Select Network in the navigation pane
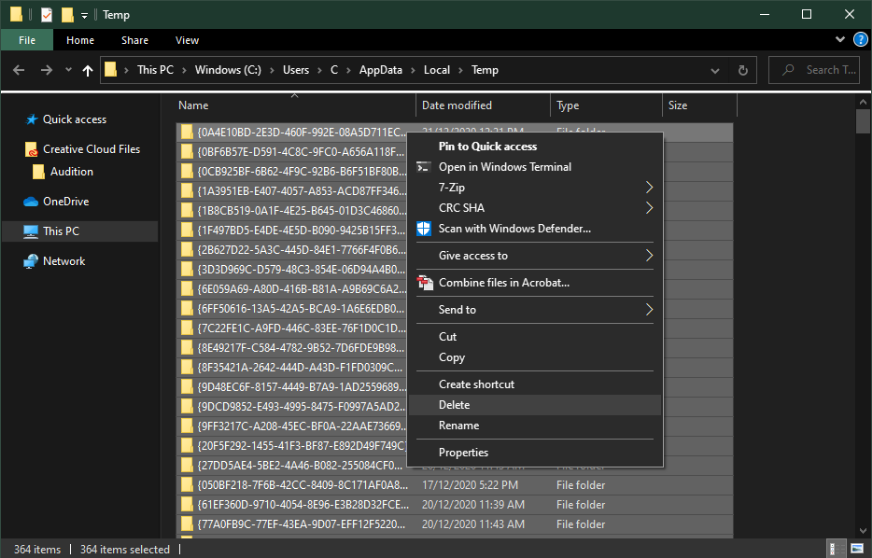Viewport: 872px width, 558px height. point(64,261)
